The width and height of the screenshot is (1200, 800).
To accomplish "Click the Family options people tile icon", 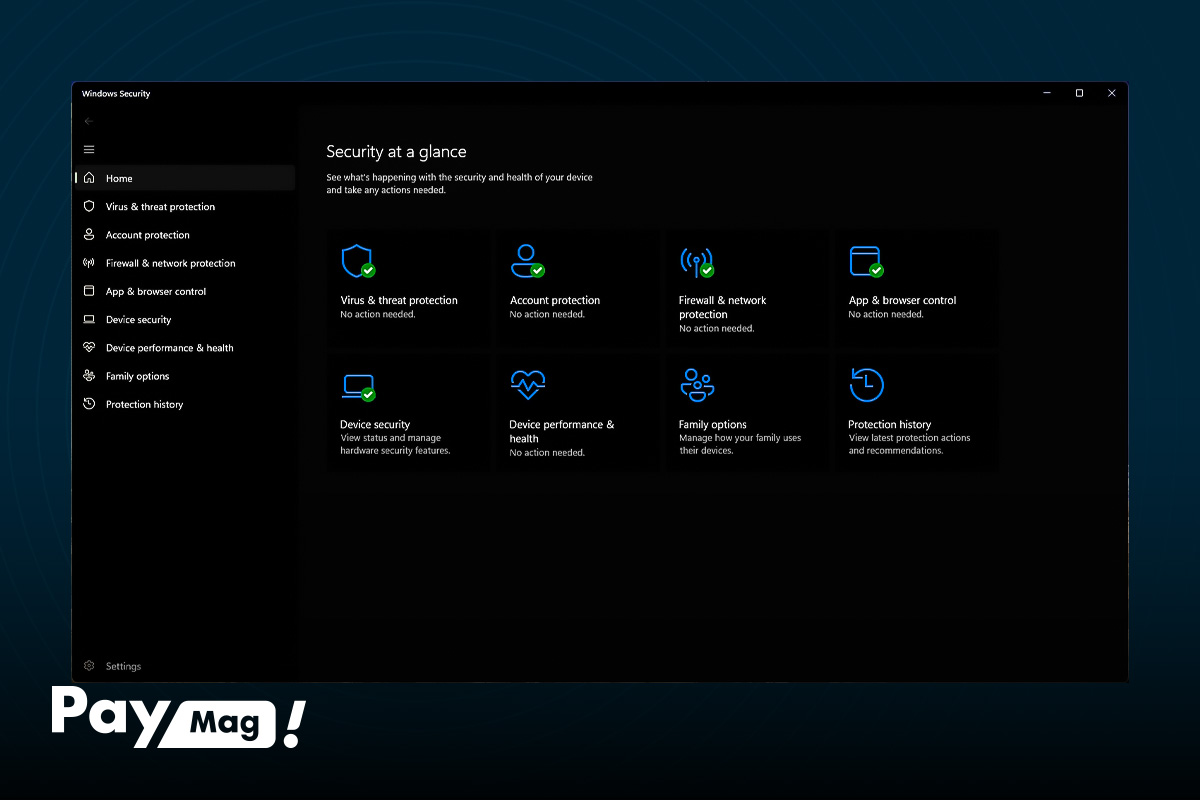I will (x=697, y=385).
